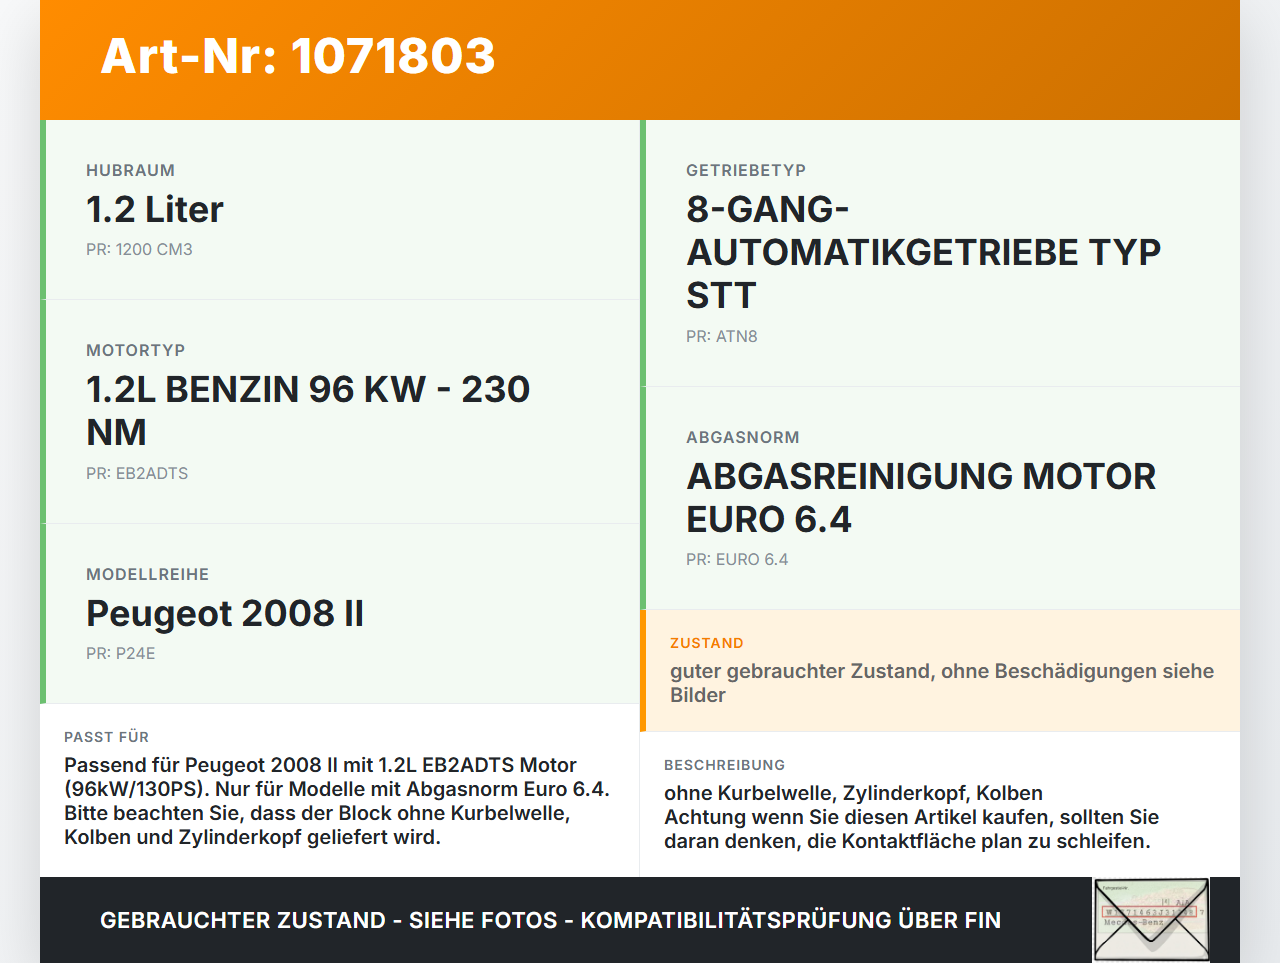Click the '8-GANG-AUTOMATIKGETRIEBE TYP STT' value
Viewport: 1280px width, 963px height.
point(923,252)
